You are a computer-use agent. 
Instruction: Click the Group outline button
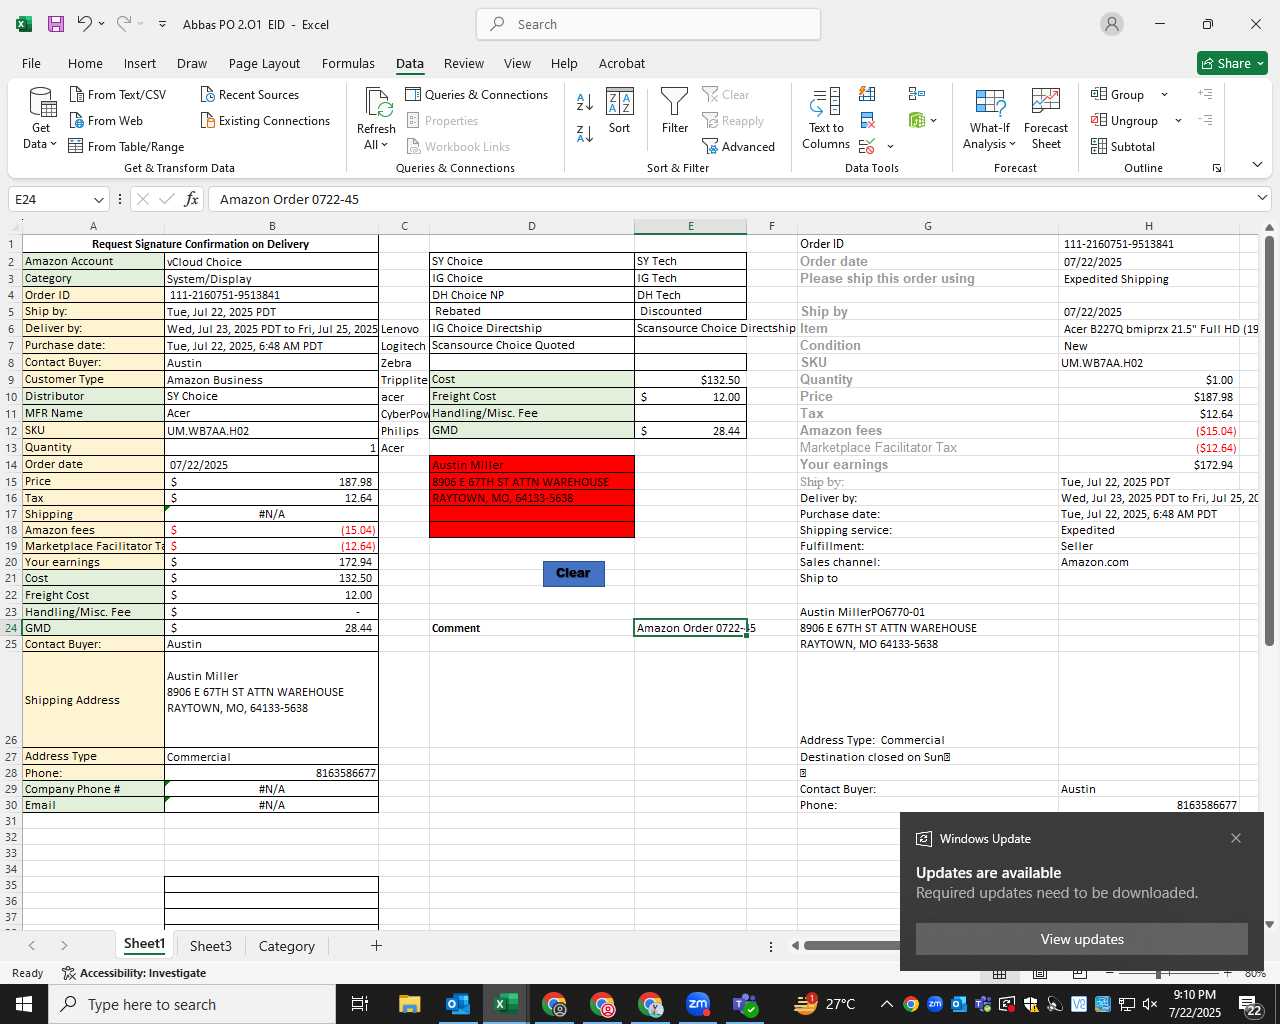(x=1118, y=94)
